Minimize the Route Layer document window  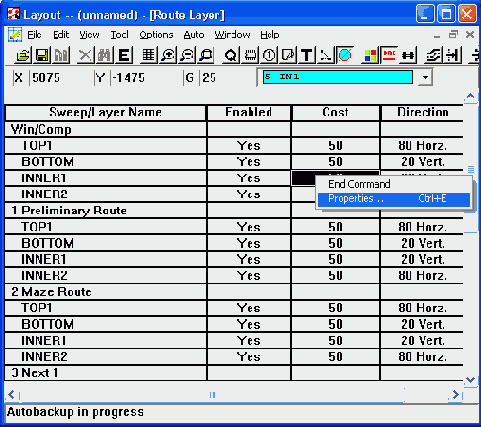[x=437, y=35]
